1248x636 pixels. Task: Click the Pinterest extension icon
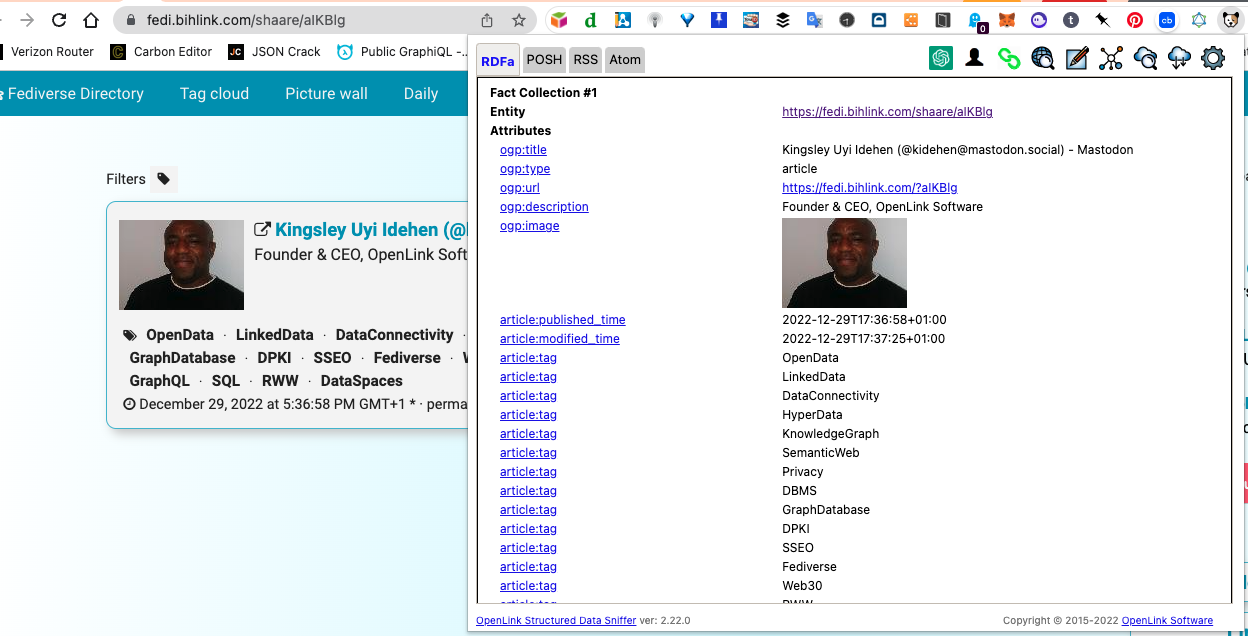click(1135, 20)
